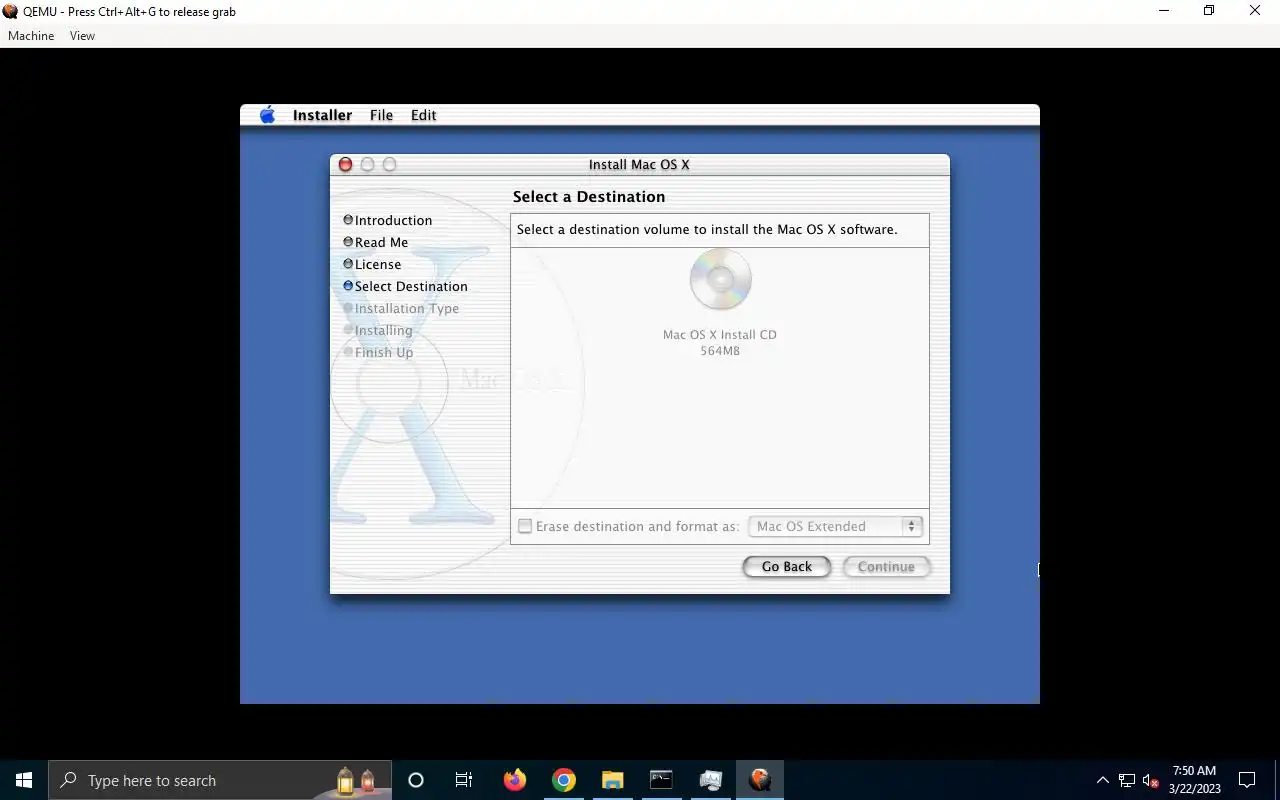Click the Select Destination step in sidebar
This screenshot has width=1280, height=800.
point(405,286)
